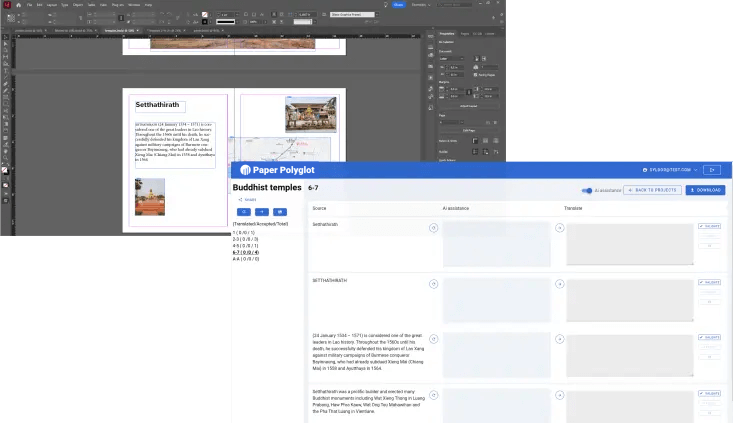
Task: Open the Window menu in InDesign
Action: [133, 5]
